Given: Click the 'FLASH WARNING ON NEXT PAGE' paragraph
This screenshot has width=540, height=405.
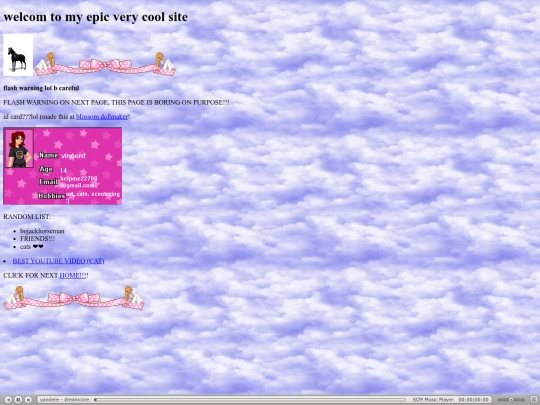Looking at the screenshot, I should (x=116, y=103).
